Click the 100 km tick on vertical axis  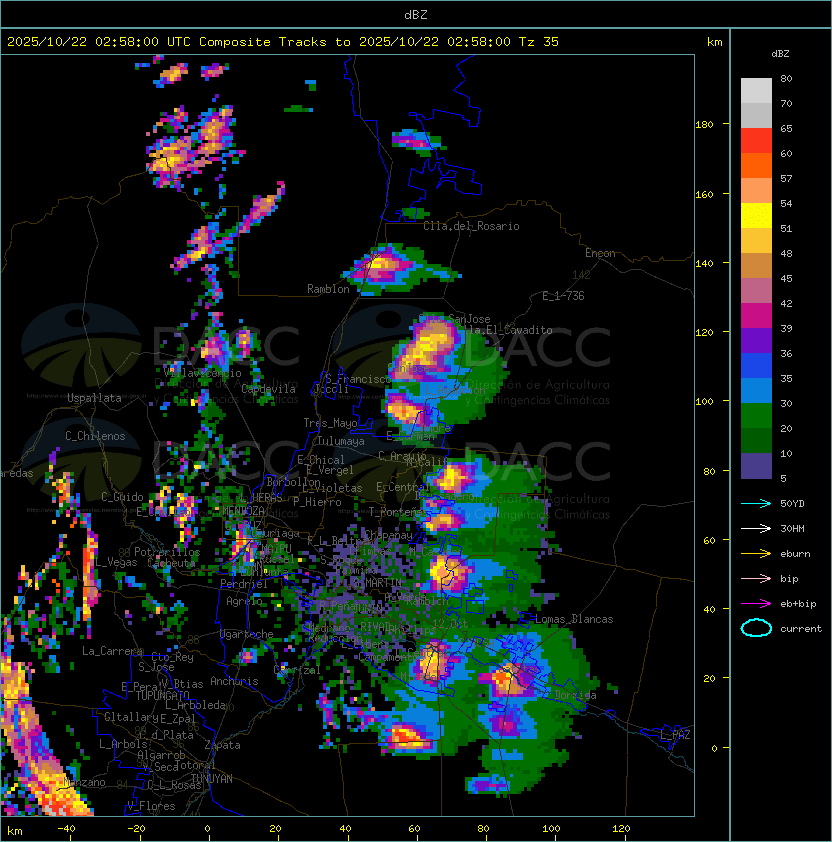click(x=704, y=401)
